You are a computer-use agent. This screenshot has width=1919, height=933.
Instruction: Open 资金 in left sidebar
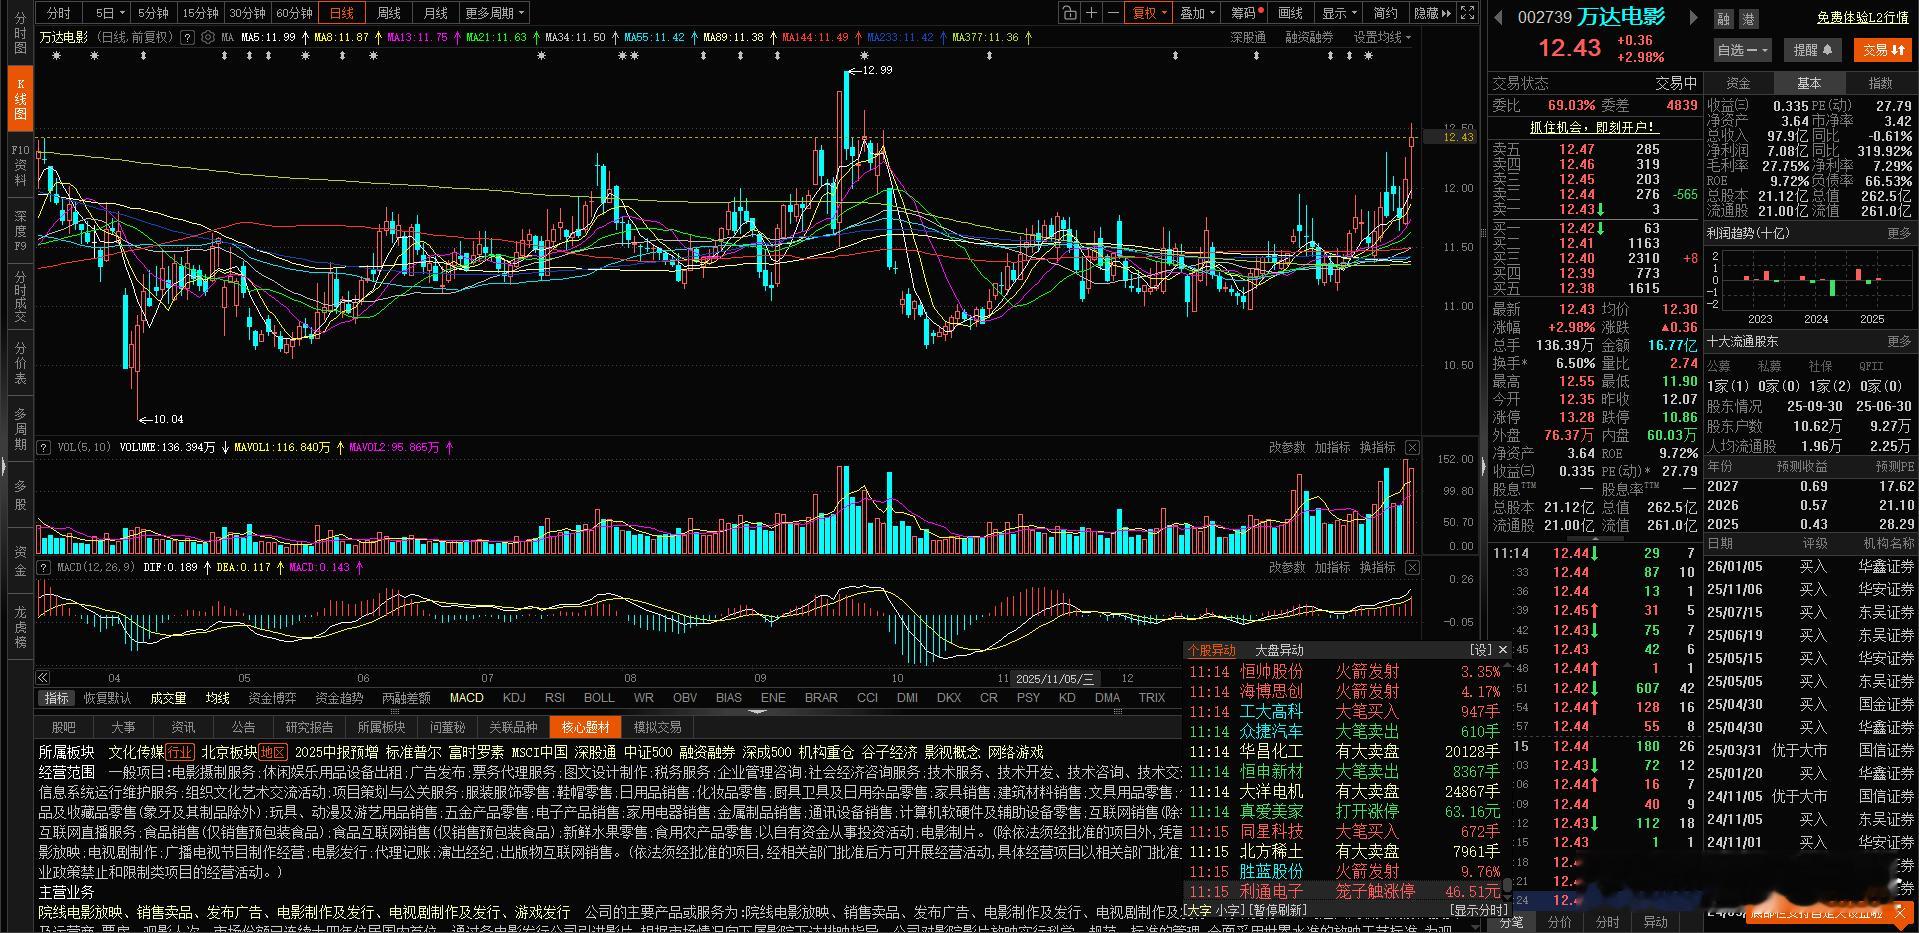click(x=20, y=562)
